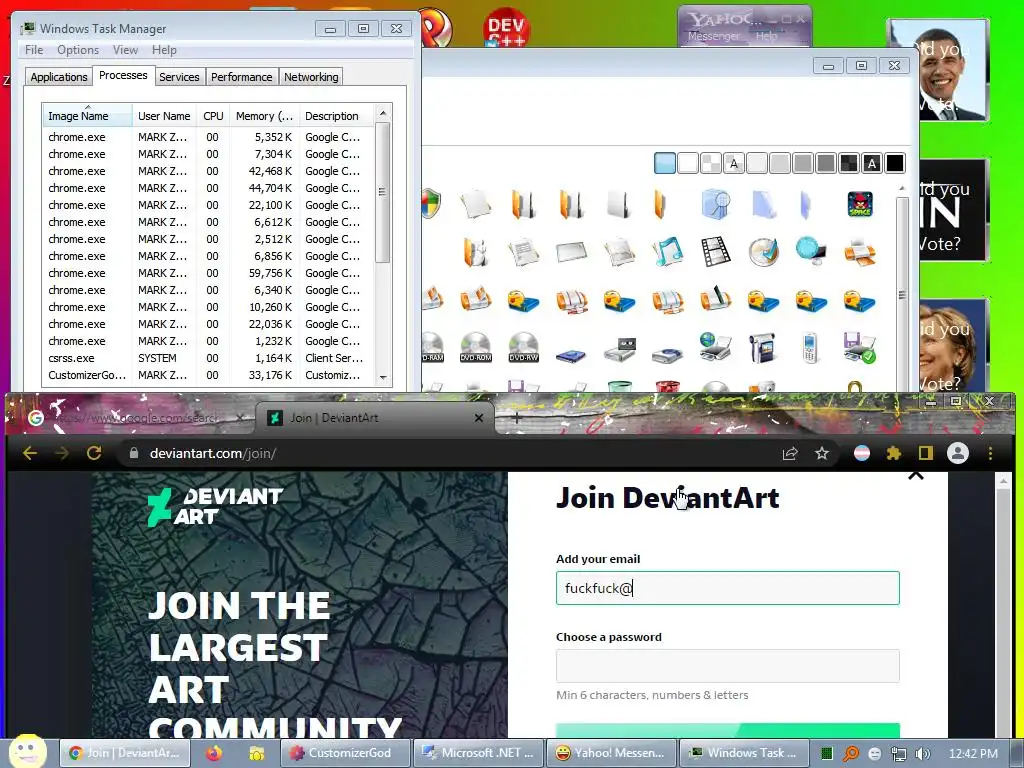The width and height of the screenshot is (1024, 768).
Task: Bookmark this page with the star icon
Action: 822,453
